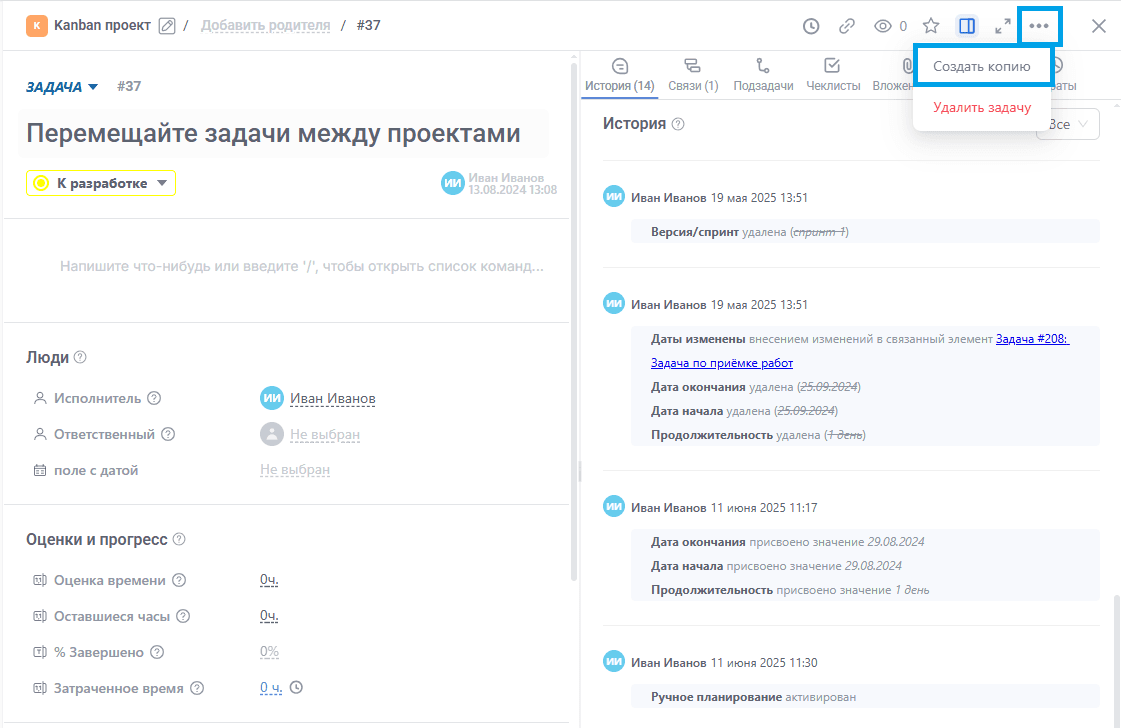The image size is (1121, 728).
Task: Open the ЗАДАЧА type dropdown
Action: click(x=62, y=87)
